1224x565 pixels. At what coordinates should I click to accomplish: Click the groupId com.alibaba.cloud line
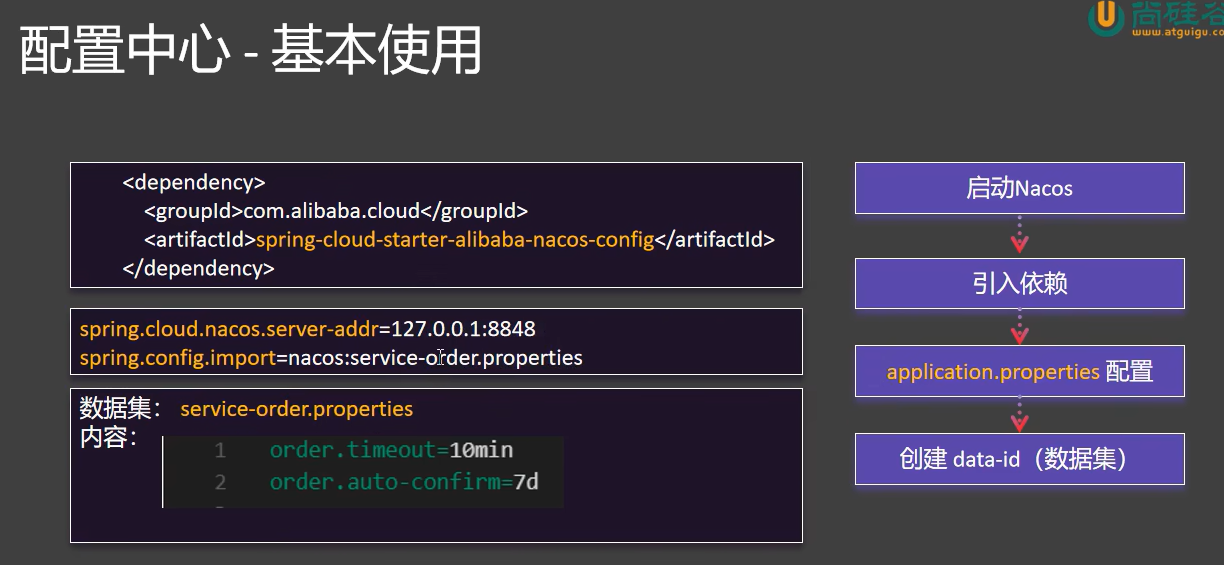[336, 211]
